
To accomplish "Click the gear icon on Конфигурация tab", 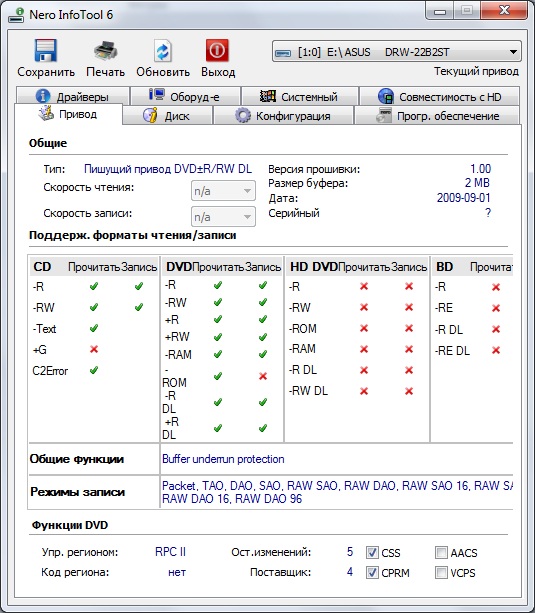I will pyautogui.click(x=242, y=116).
